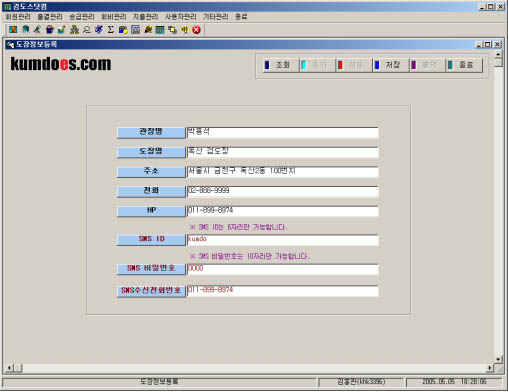Open the 회비관리 menu
The image size is (508, 392).
pyautogui.click(x=114, y=17)
